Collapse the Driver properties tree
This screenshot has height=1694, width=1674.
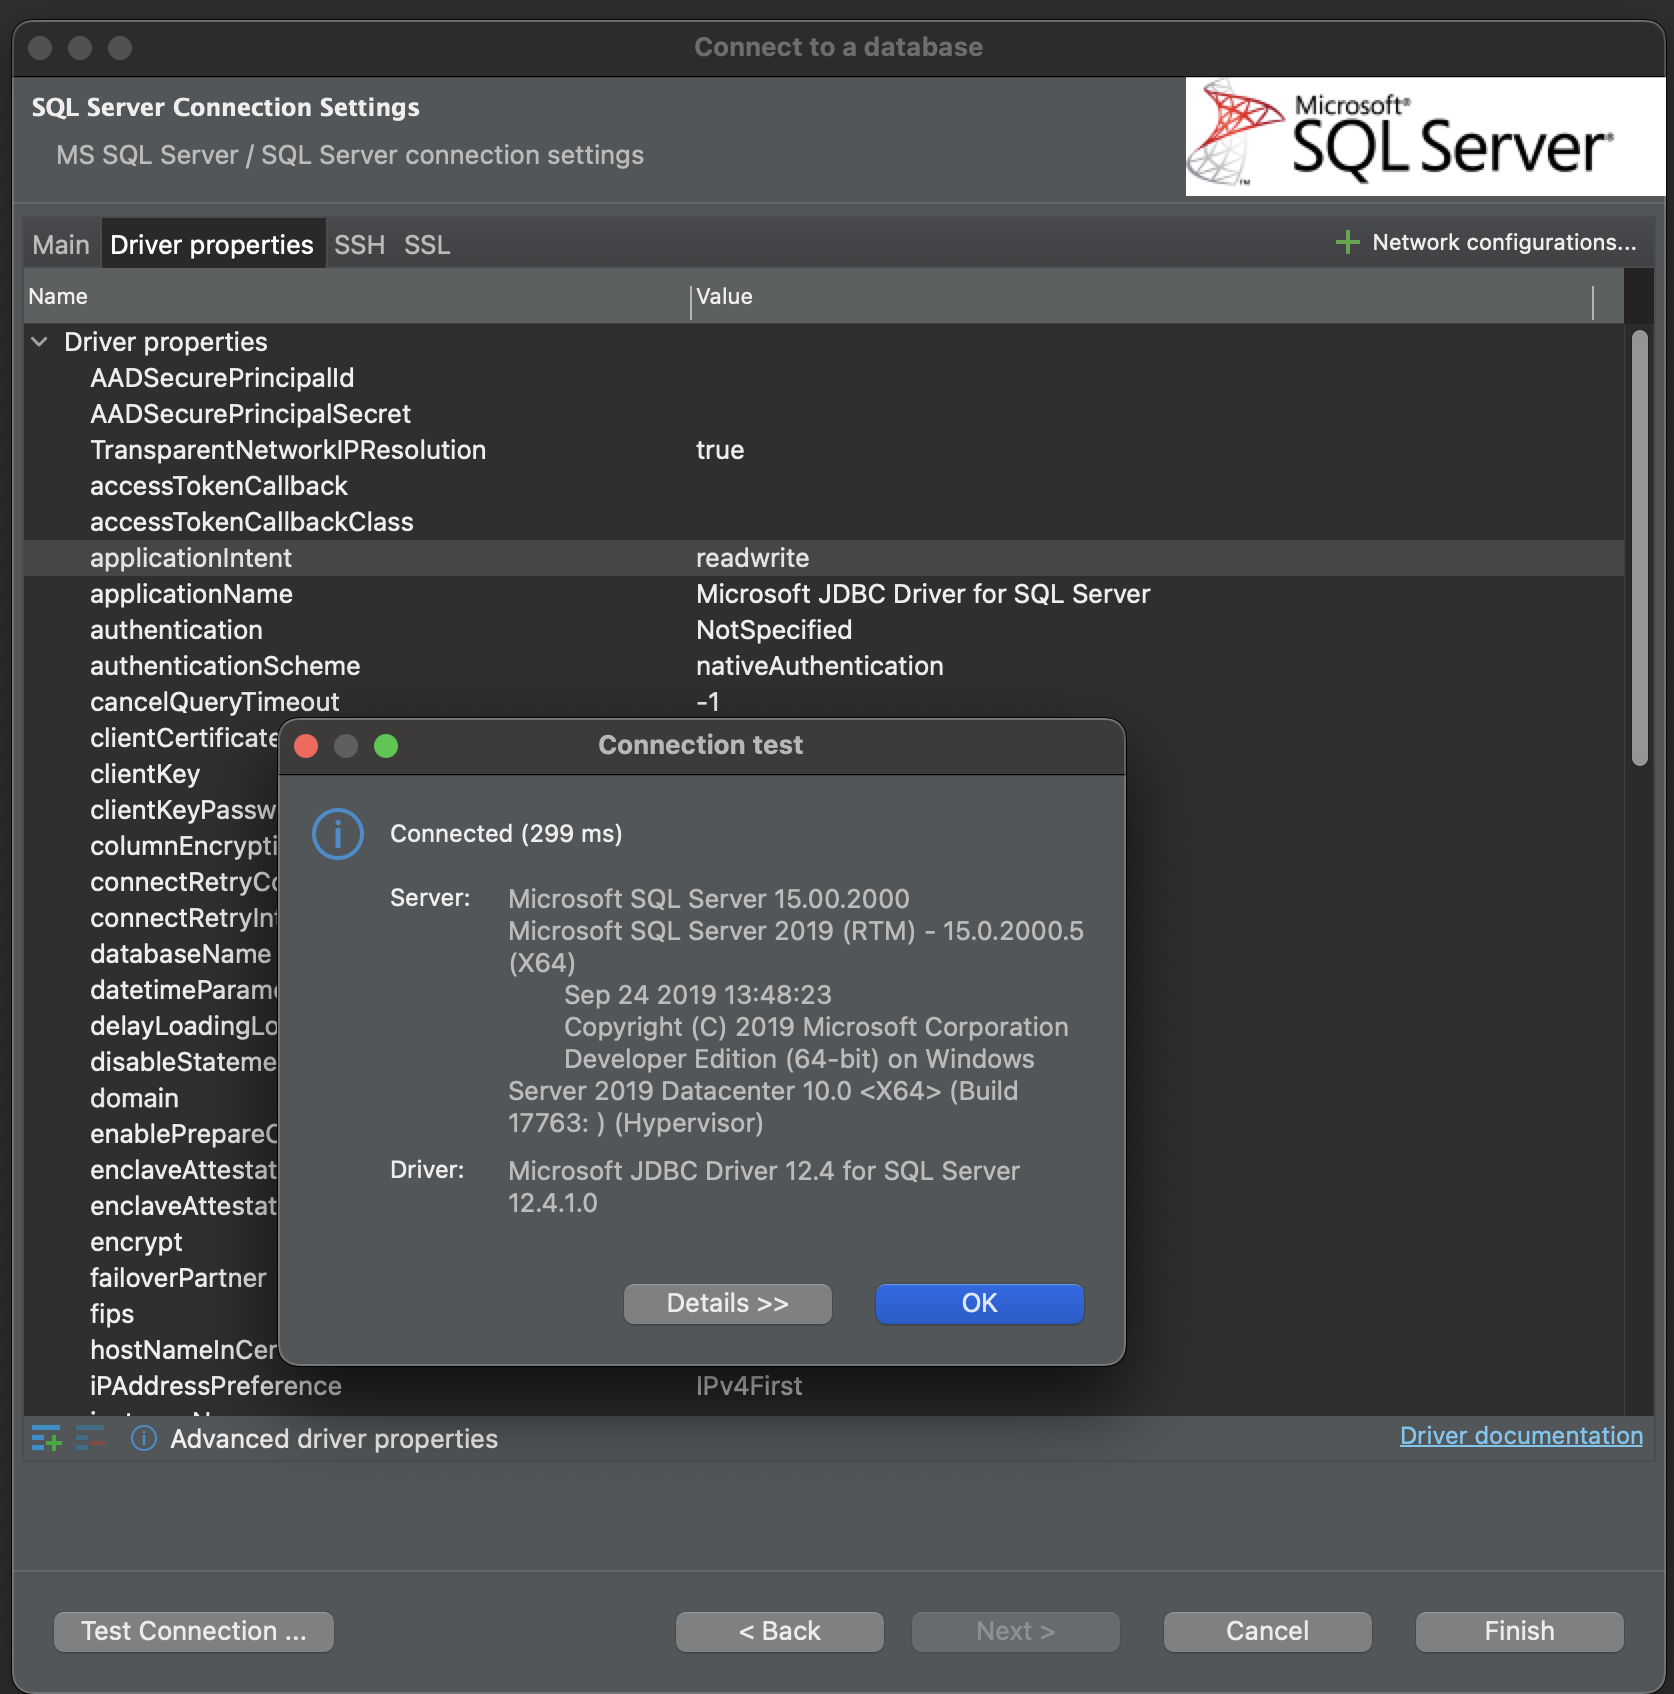pyautogui.click(x=39, y=341)
